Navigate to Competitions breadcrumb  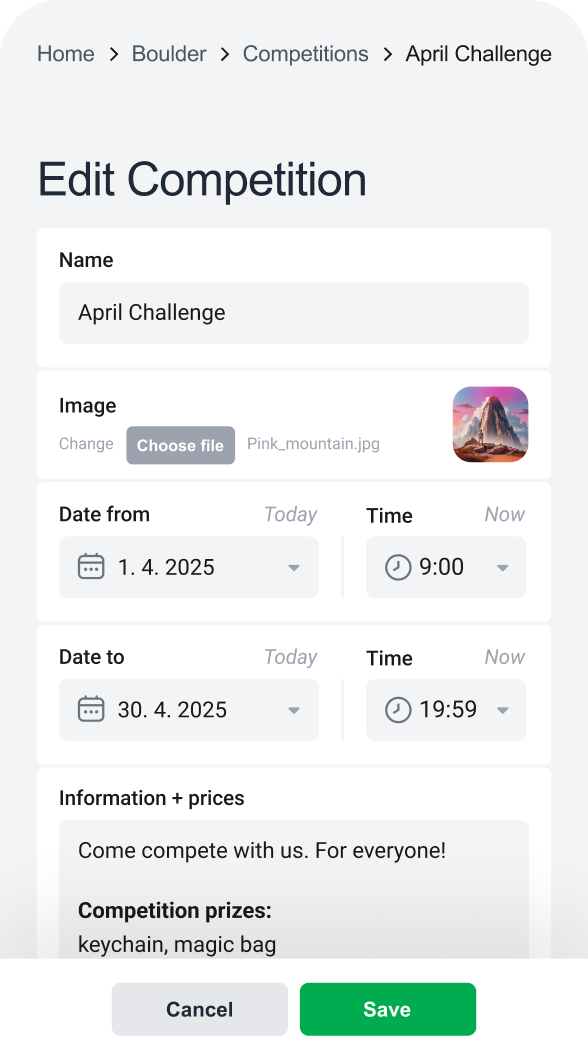click(305, 53)
